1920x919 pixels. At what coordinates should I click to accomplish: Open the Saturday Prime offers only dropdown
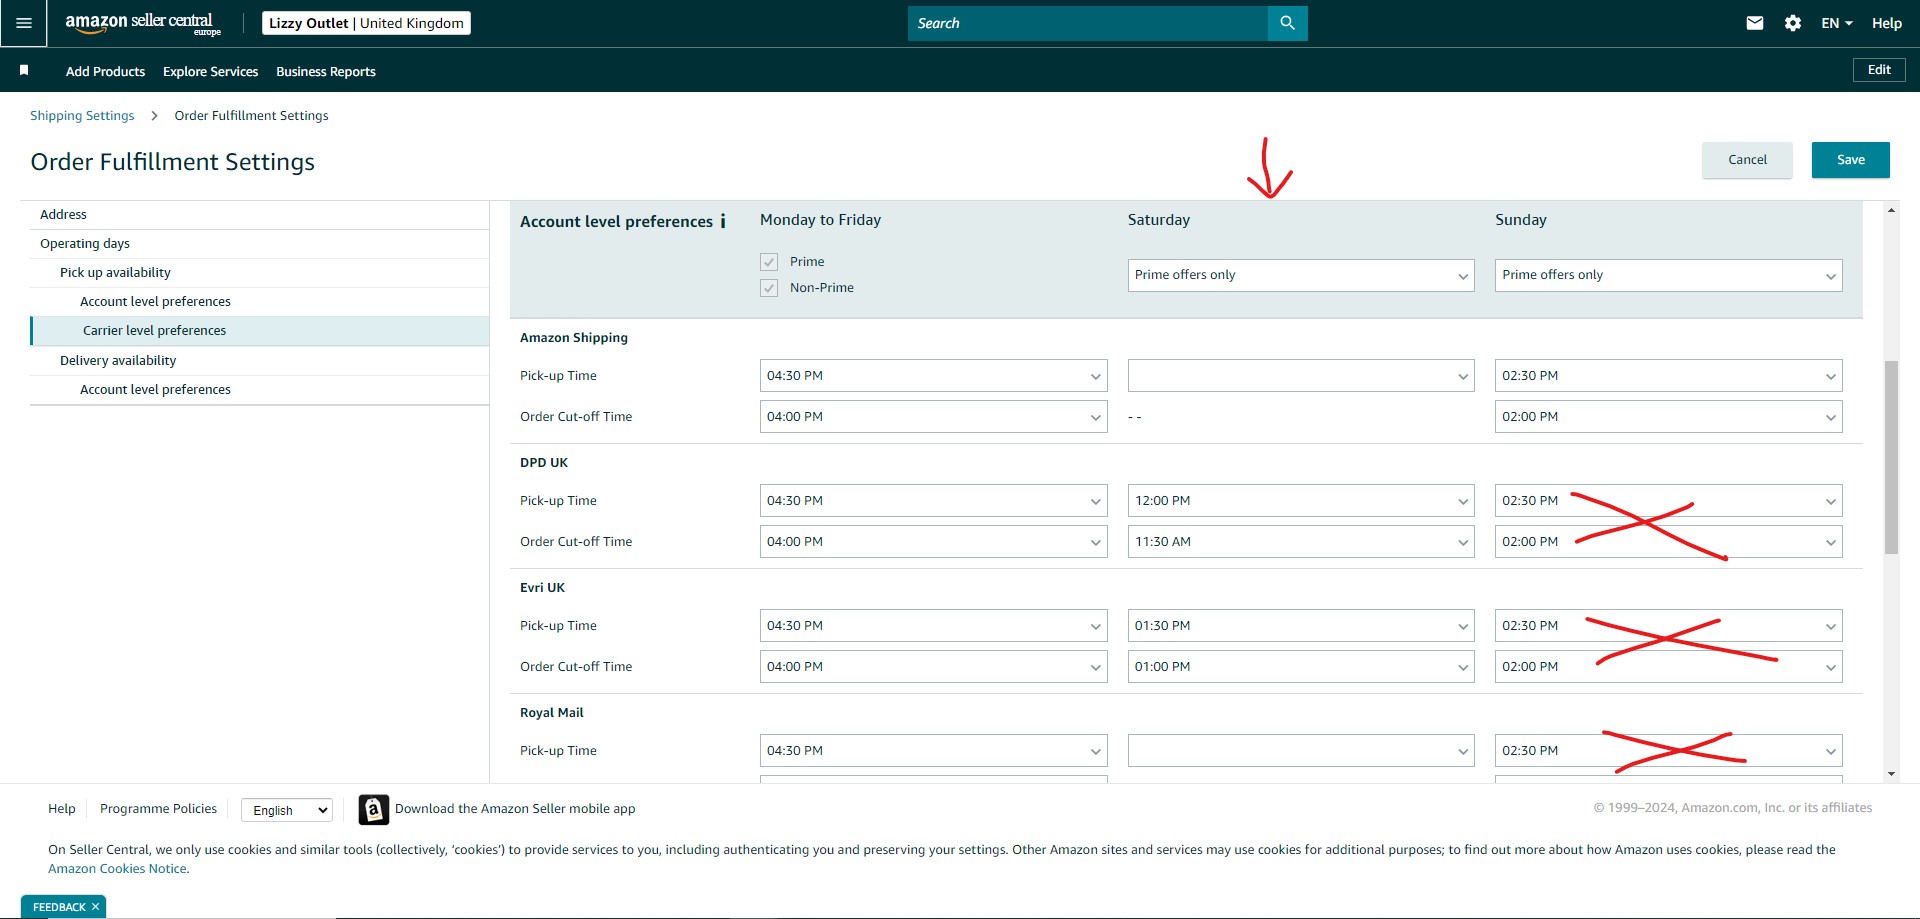click(x=1301, y=275)
